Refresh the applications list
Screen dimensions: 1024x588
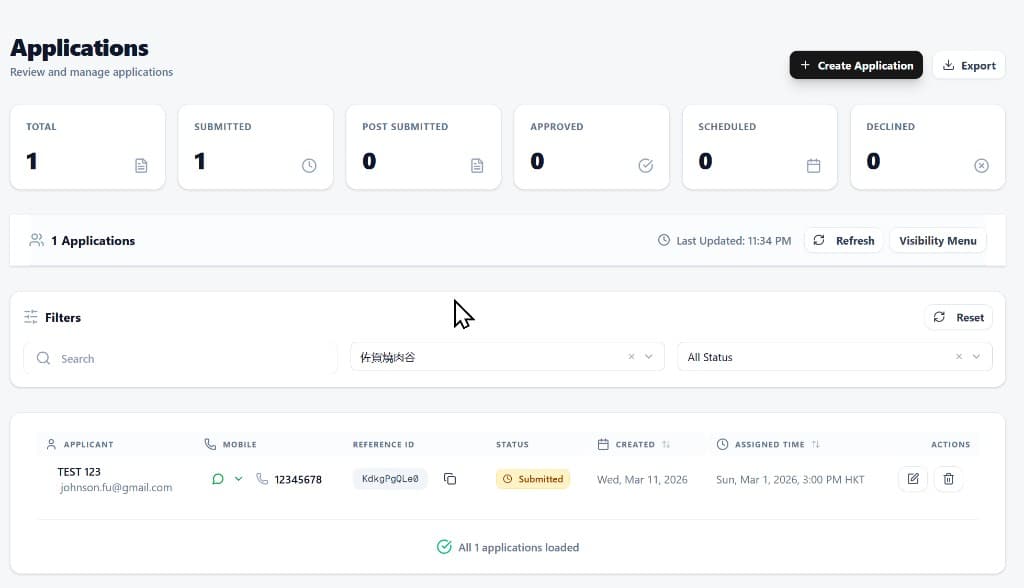(x=843, y=240)
